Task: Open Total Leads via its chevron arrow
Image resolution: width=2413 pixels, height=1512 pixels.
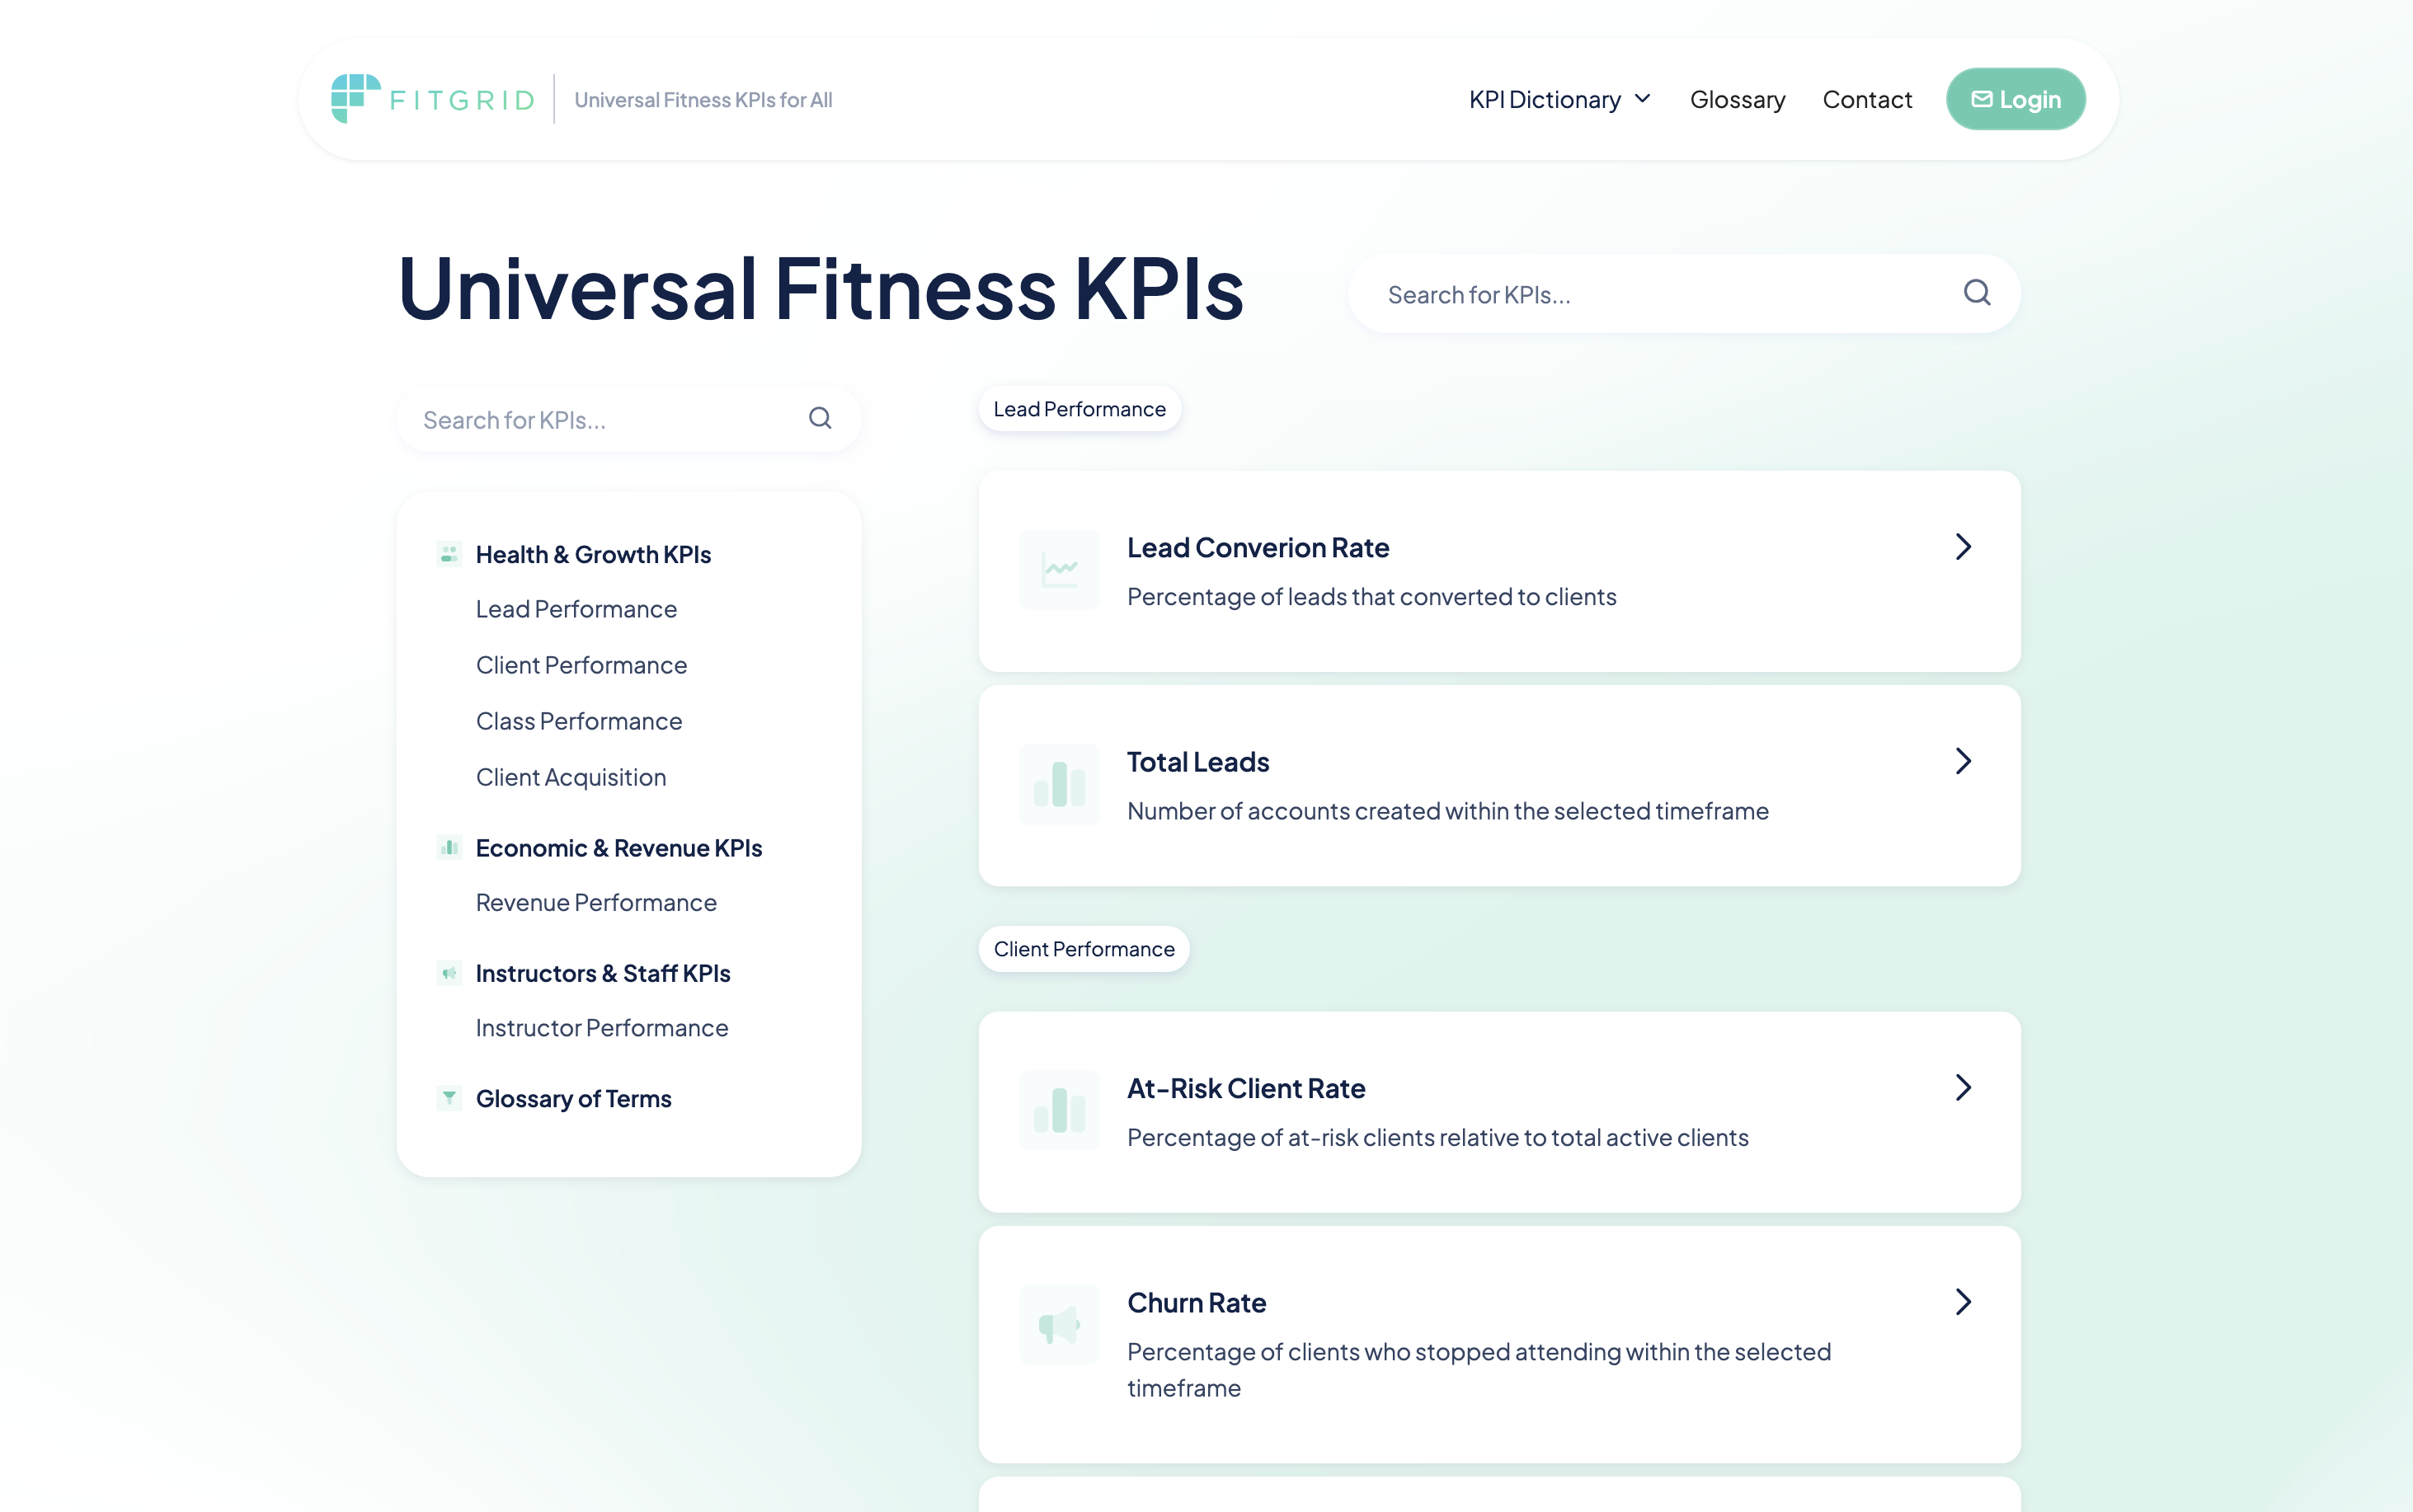Action: 1963,761
